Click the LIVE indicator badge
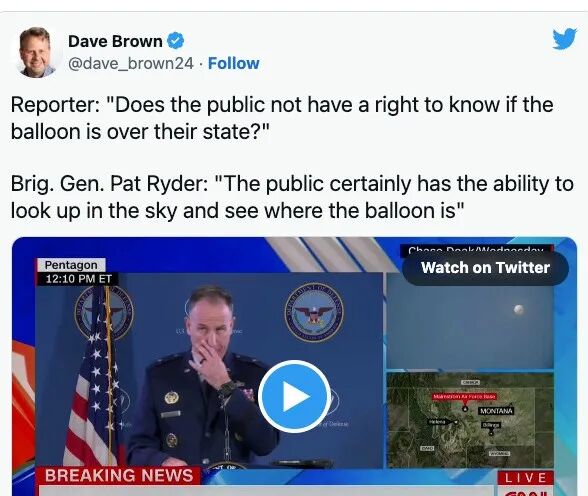 [525, 478]
